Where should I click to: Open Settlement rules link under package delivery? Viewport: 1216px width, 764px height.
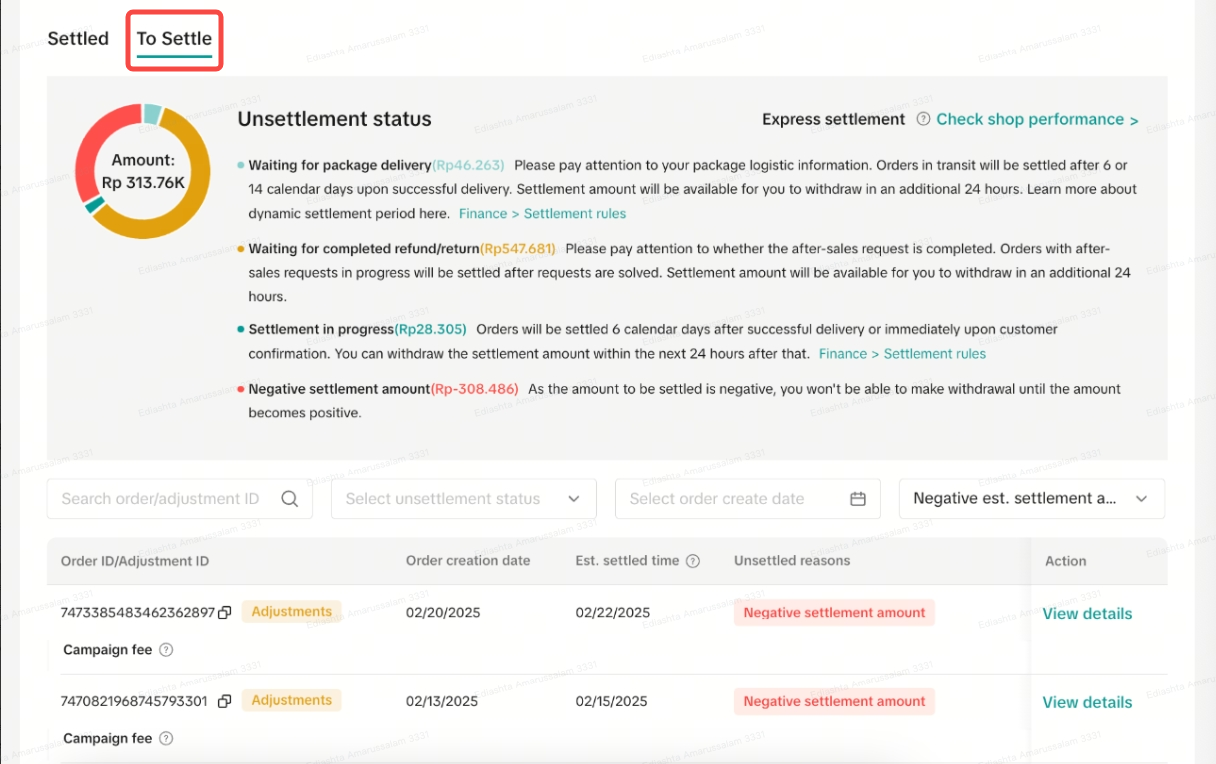tap(542, 214)
